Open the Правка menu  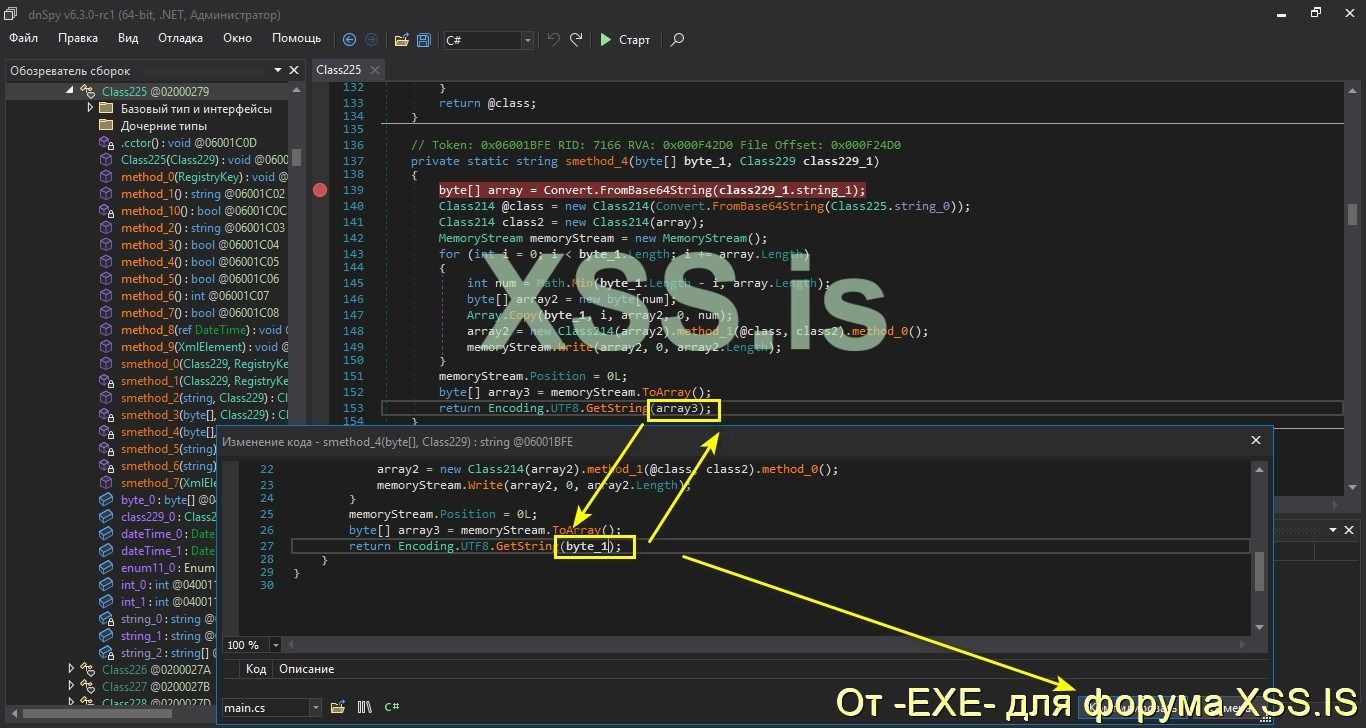78,38
